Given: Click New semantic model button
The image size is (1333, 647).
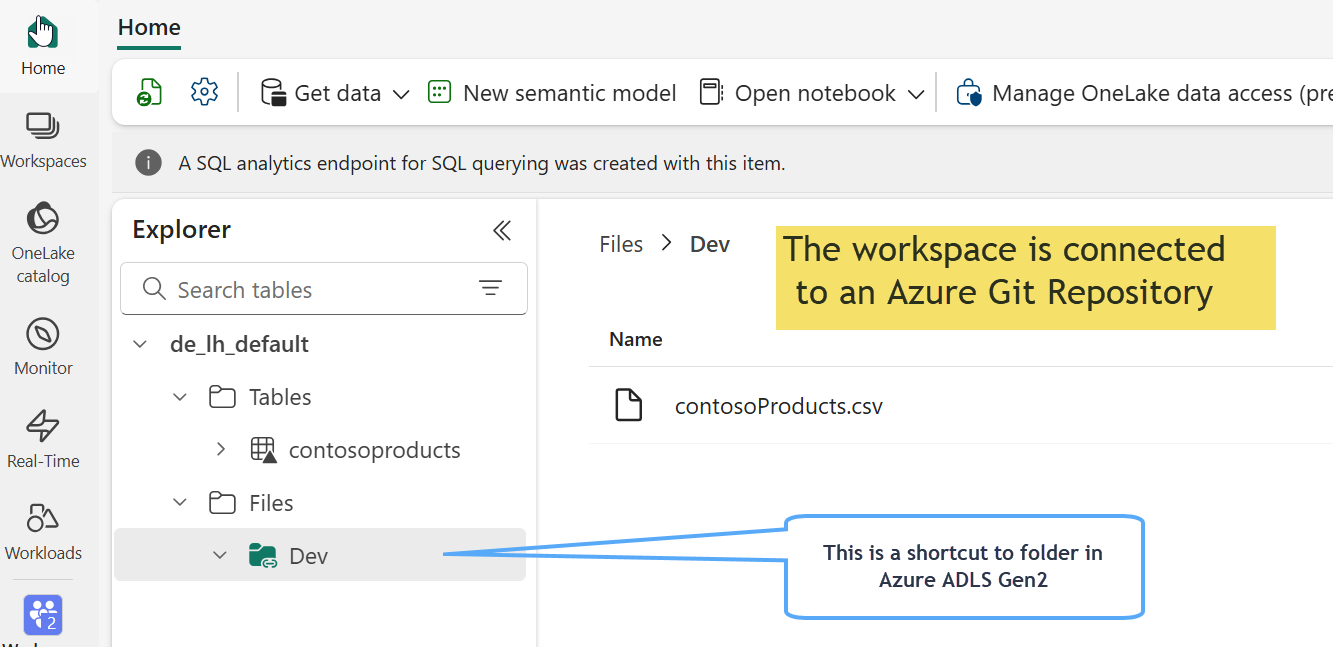Looking at the screenshot, I should [x=552, y=93].
